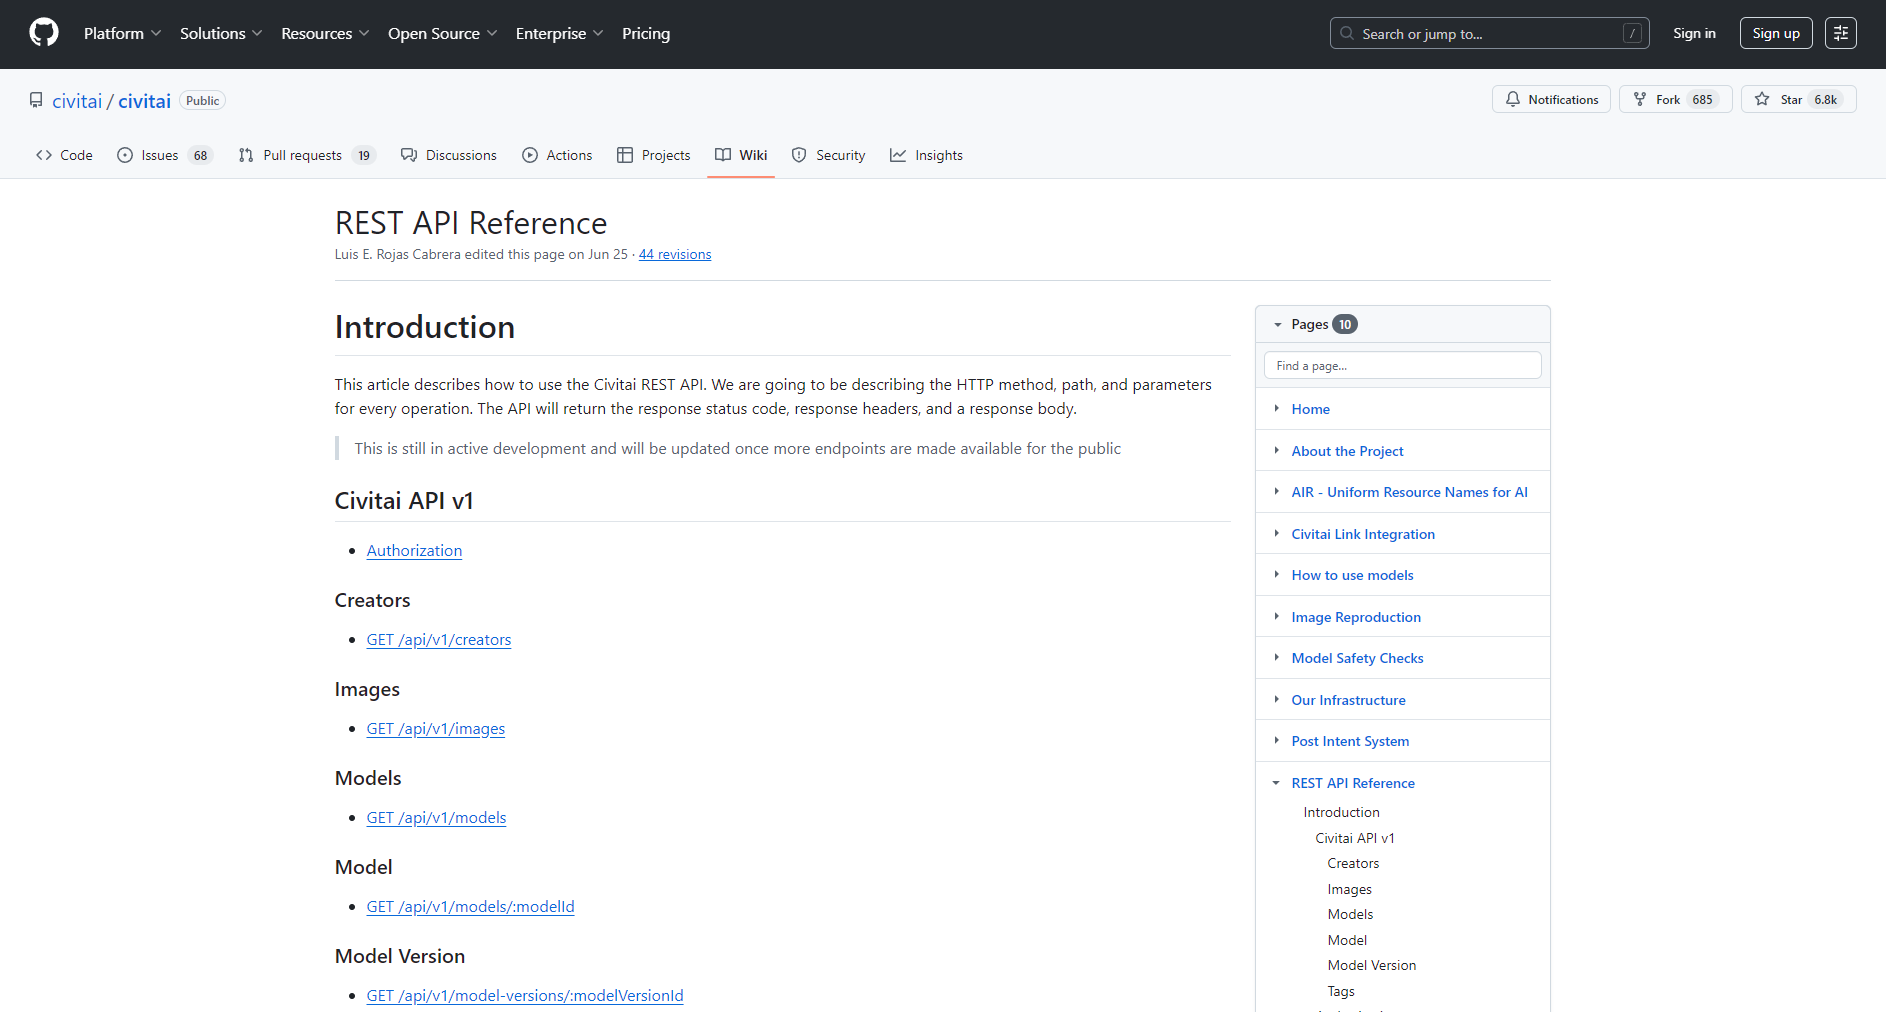The width and height of the screenshot is (1886, 1012).
Task: Click the Search or jump to field
Action: pos(1489,33)
